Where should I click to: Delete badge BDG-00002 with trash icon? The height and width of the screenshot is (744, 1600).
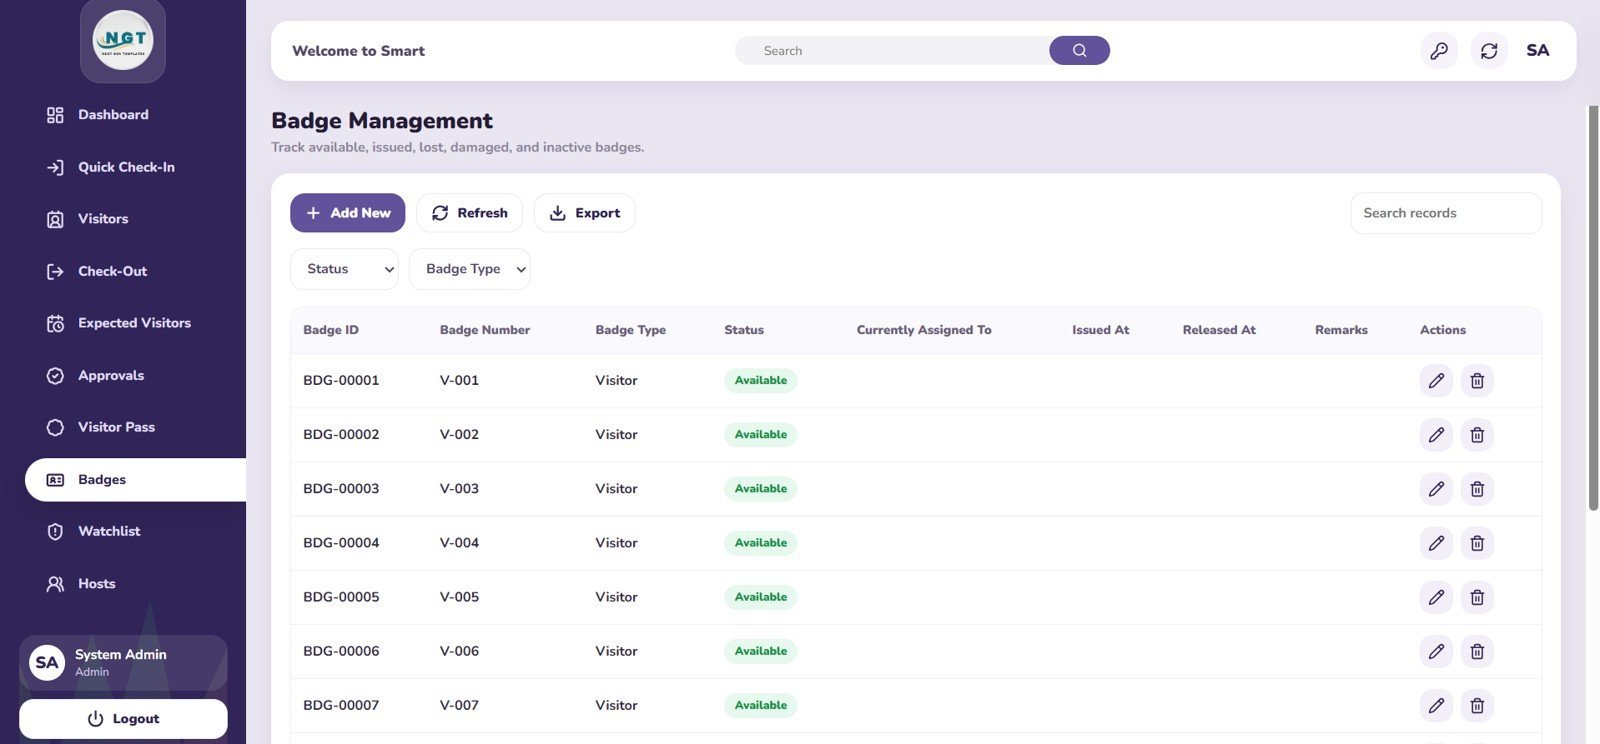pos(1477,435)
